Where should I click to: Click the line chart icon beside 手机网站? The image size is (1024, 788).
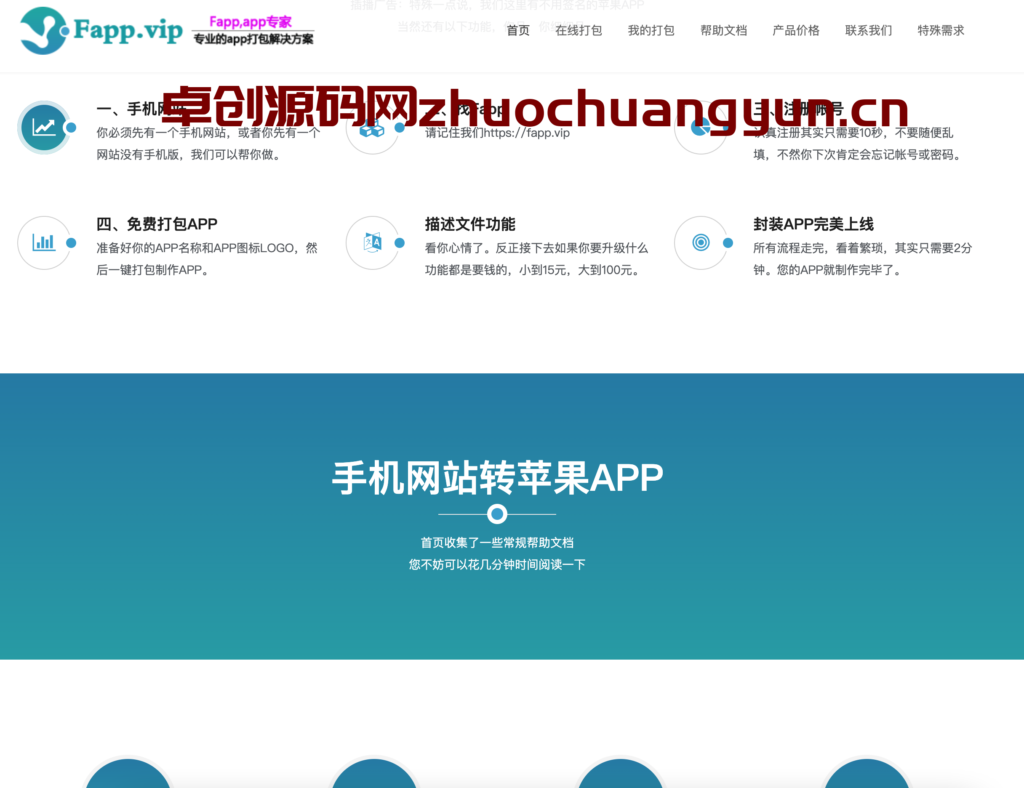point(44,127)
